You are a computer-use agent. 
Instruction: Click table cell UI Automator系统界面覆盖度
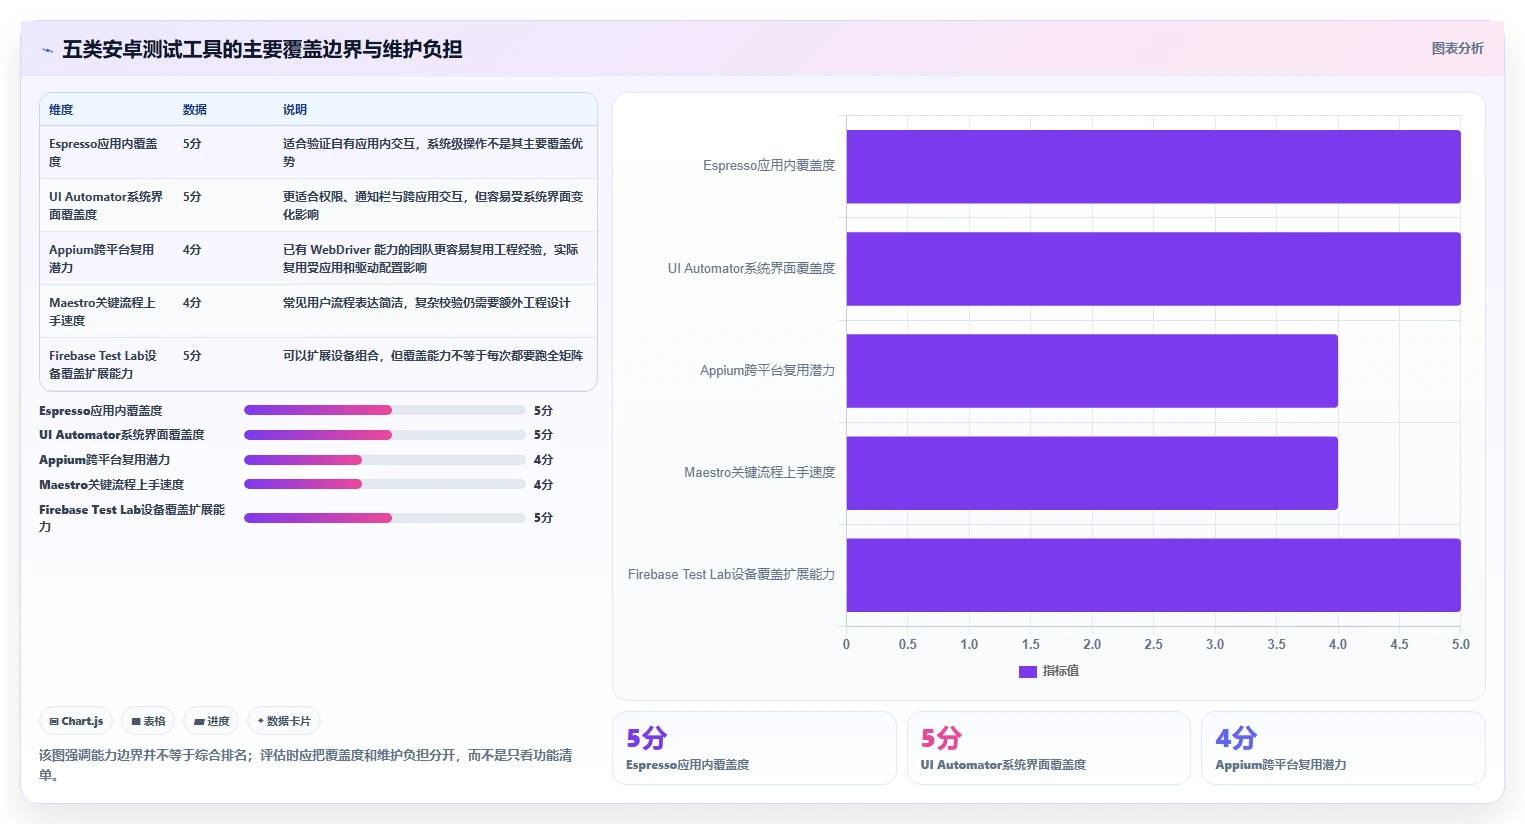pyautogui.click(x=106, y=206)
